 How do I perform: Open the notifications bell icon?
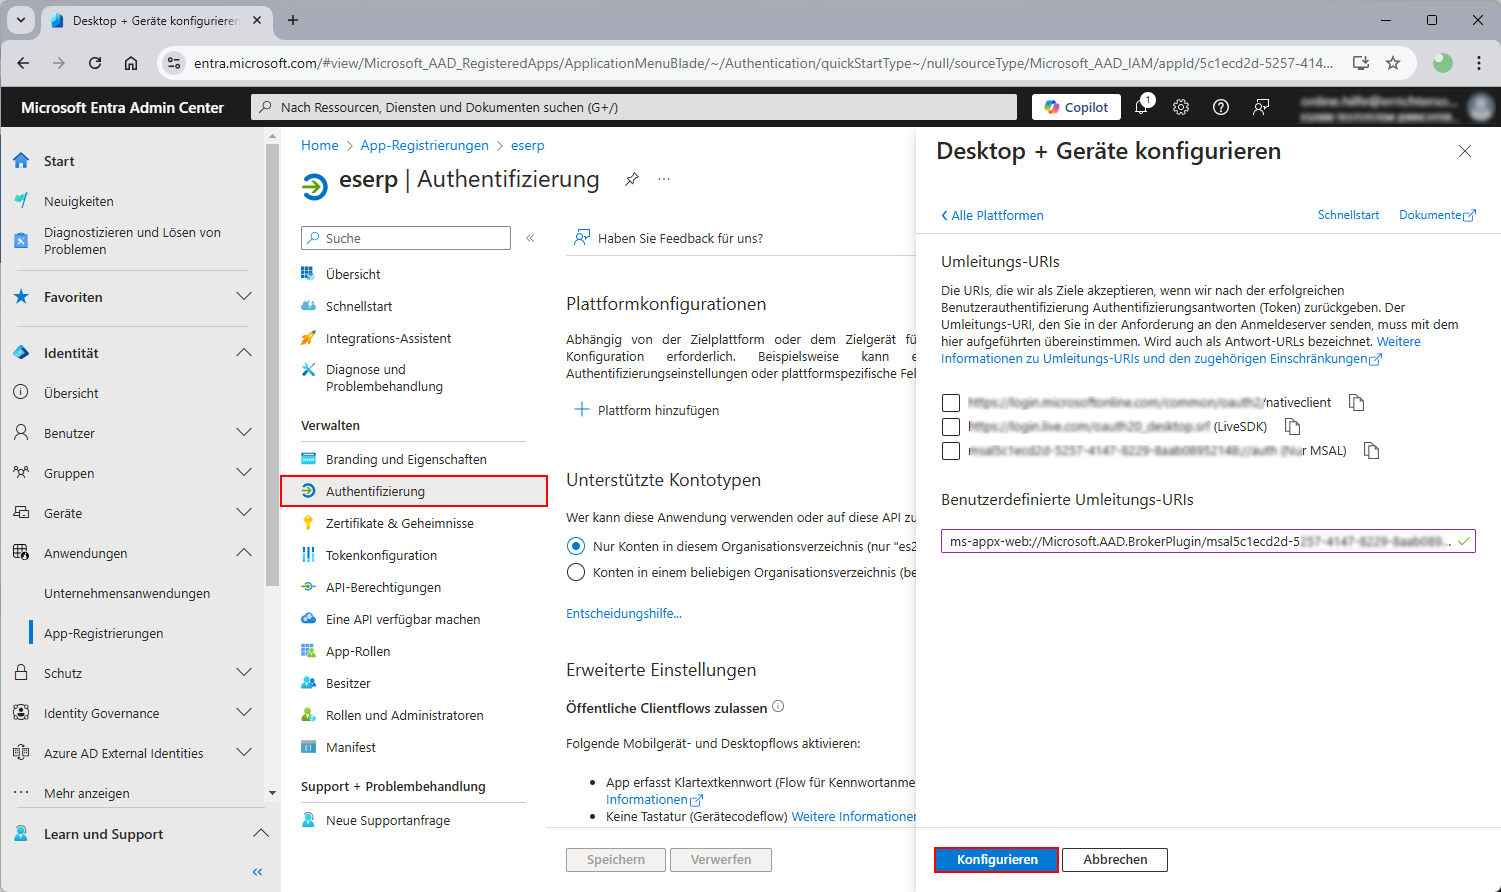click(x=1142, y=107)
